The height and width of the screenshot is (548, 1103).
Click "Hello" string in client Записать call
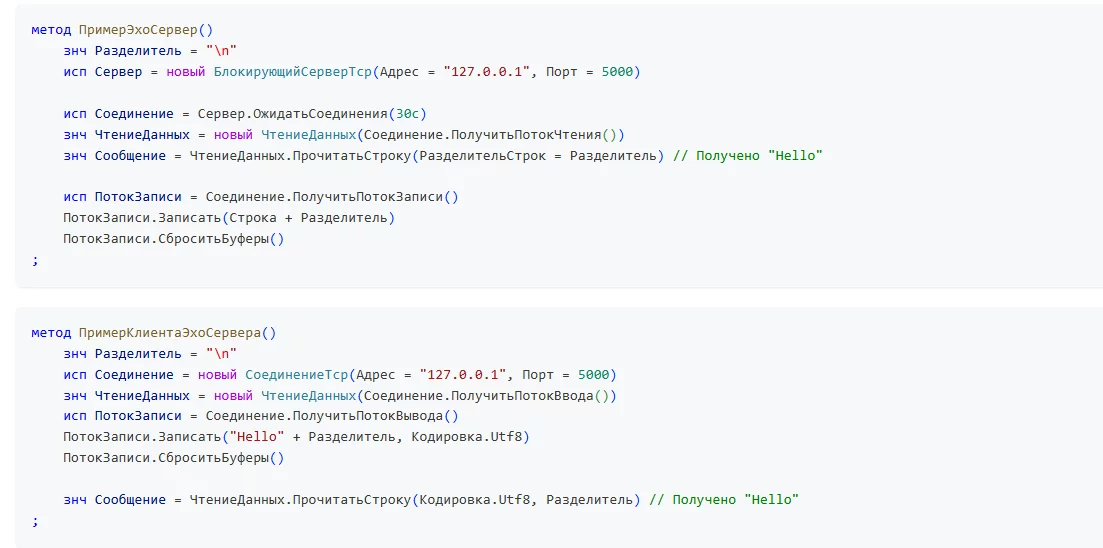(x=257, y=437)
